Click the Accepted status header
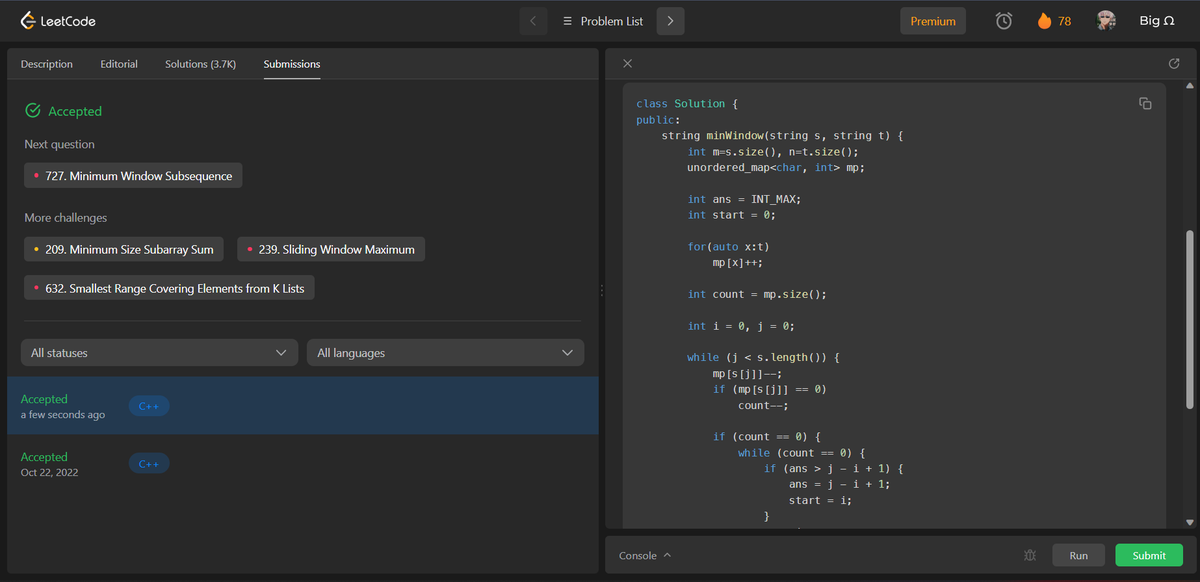 tap(64, 111)
